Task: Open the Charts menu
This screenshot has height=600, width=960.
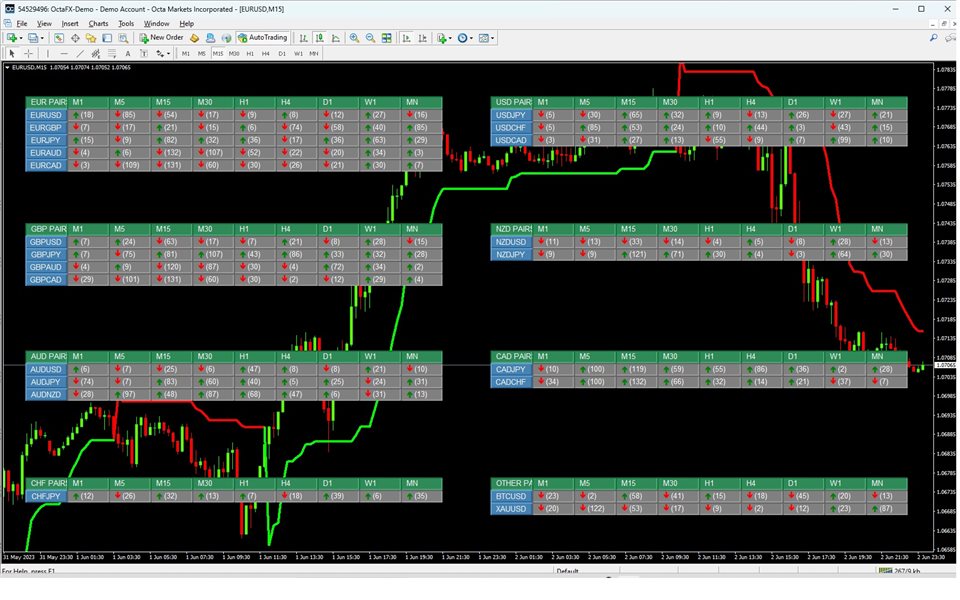Action: click(98, 23)
